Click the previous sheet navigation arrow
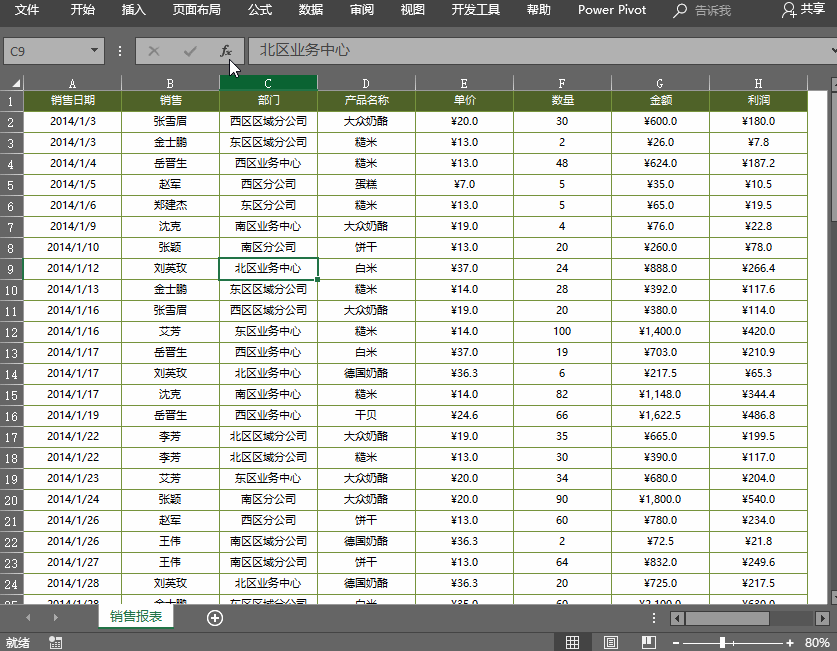Image resolution: width=837 pixels, height=651 pixels. (x=28, y=618)
